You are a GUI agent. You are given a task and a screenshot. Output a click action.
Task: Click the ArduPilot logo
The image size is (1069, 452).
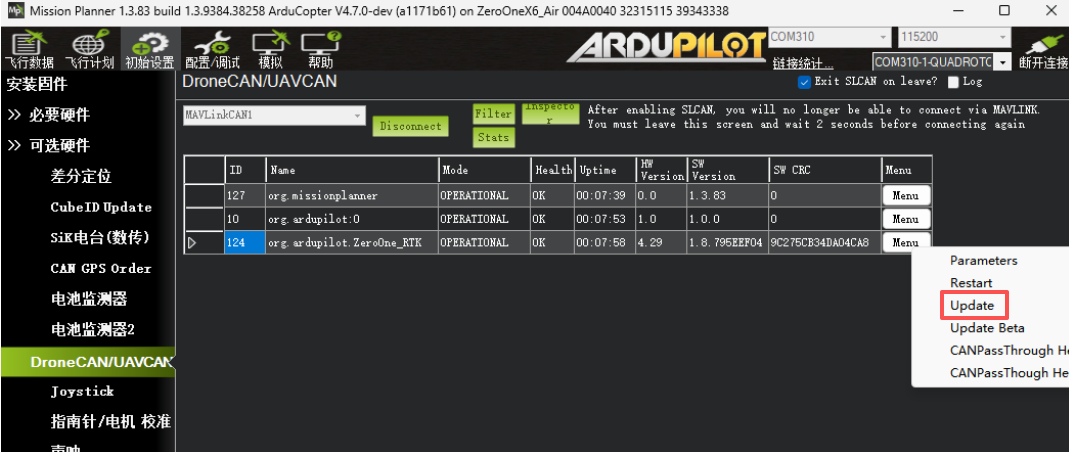coord(665,47)
